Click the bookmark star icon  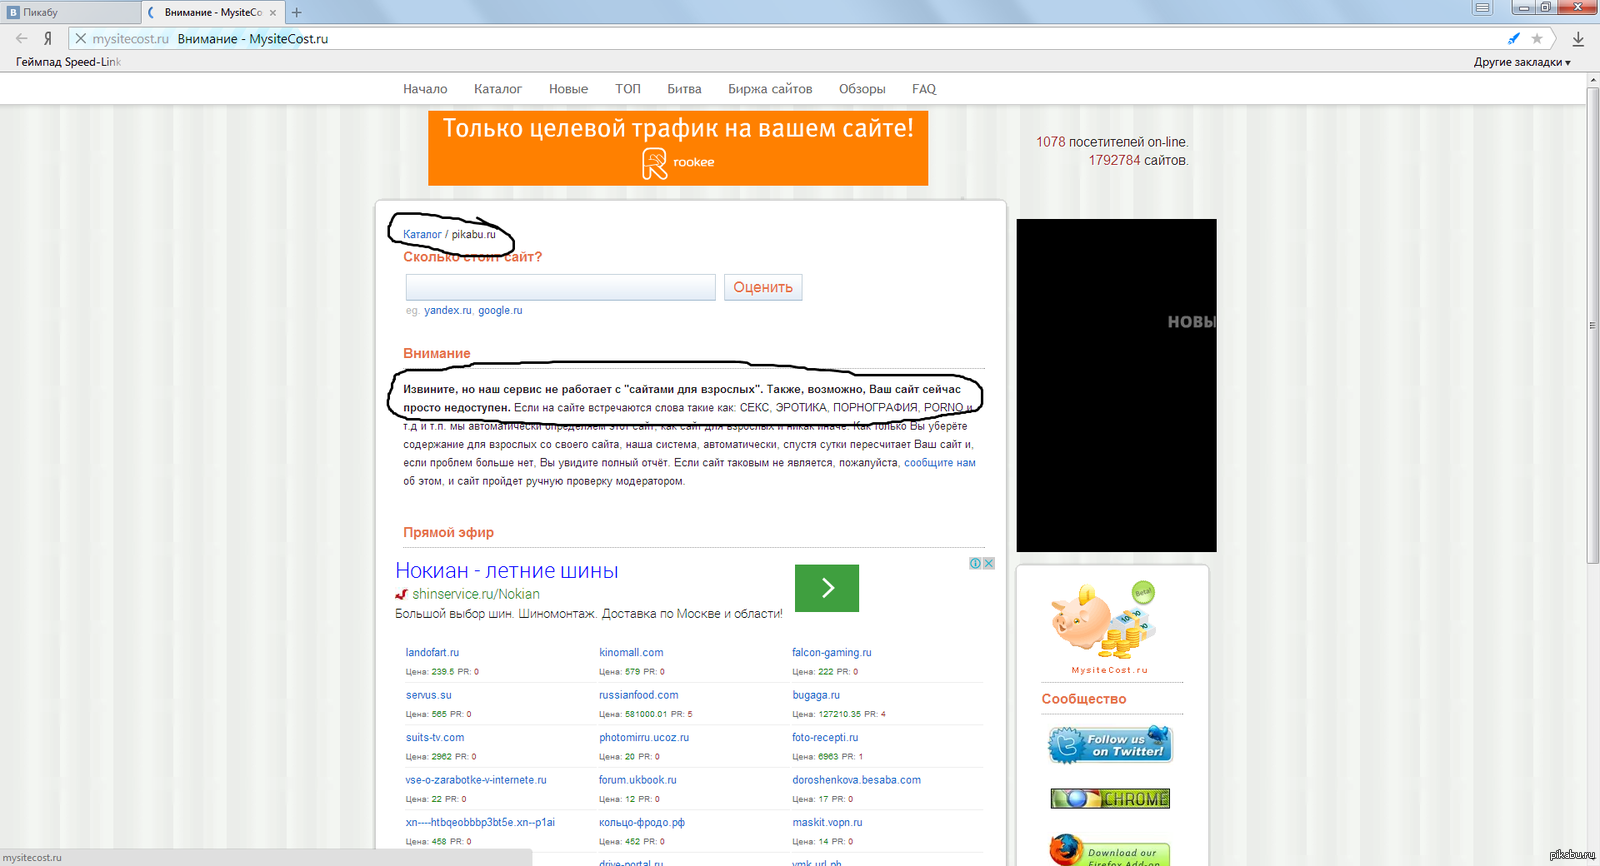coord(1537,38)
